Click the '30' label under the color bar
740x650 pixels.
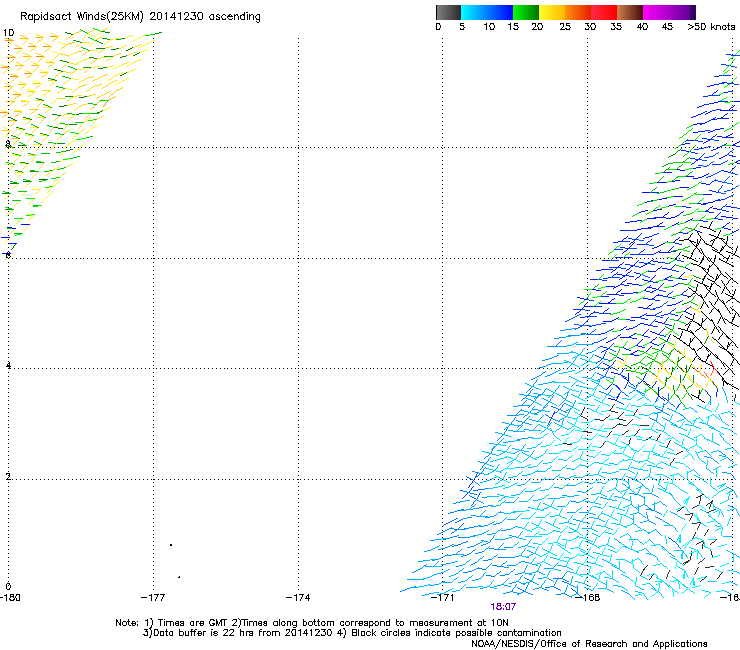point(590,27)
